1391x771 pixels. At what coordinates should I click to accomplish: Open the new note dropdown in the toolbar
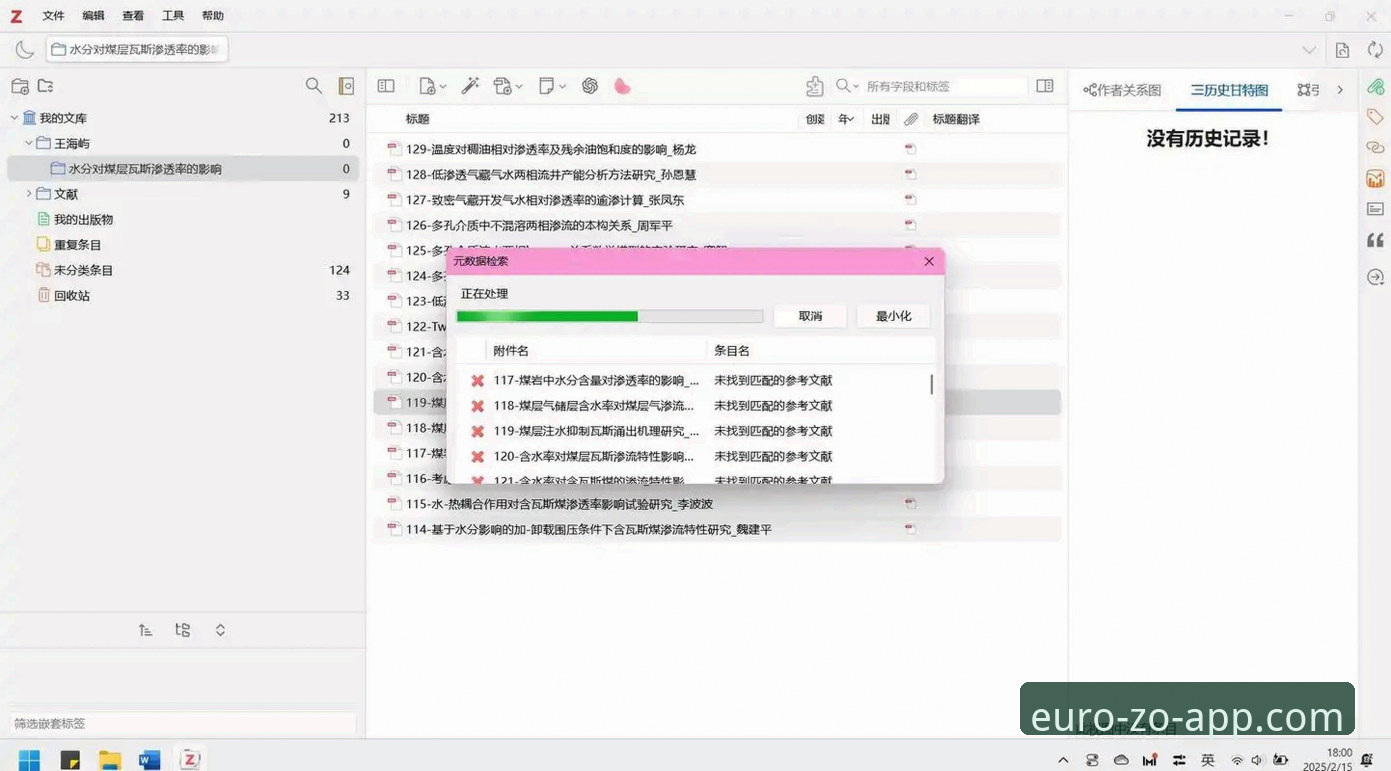pos(552,86)
